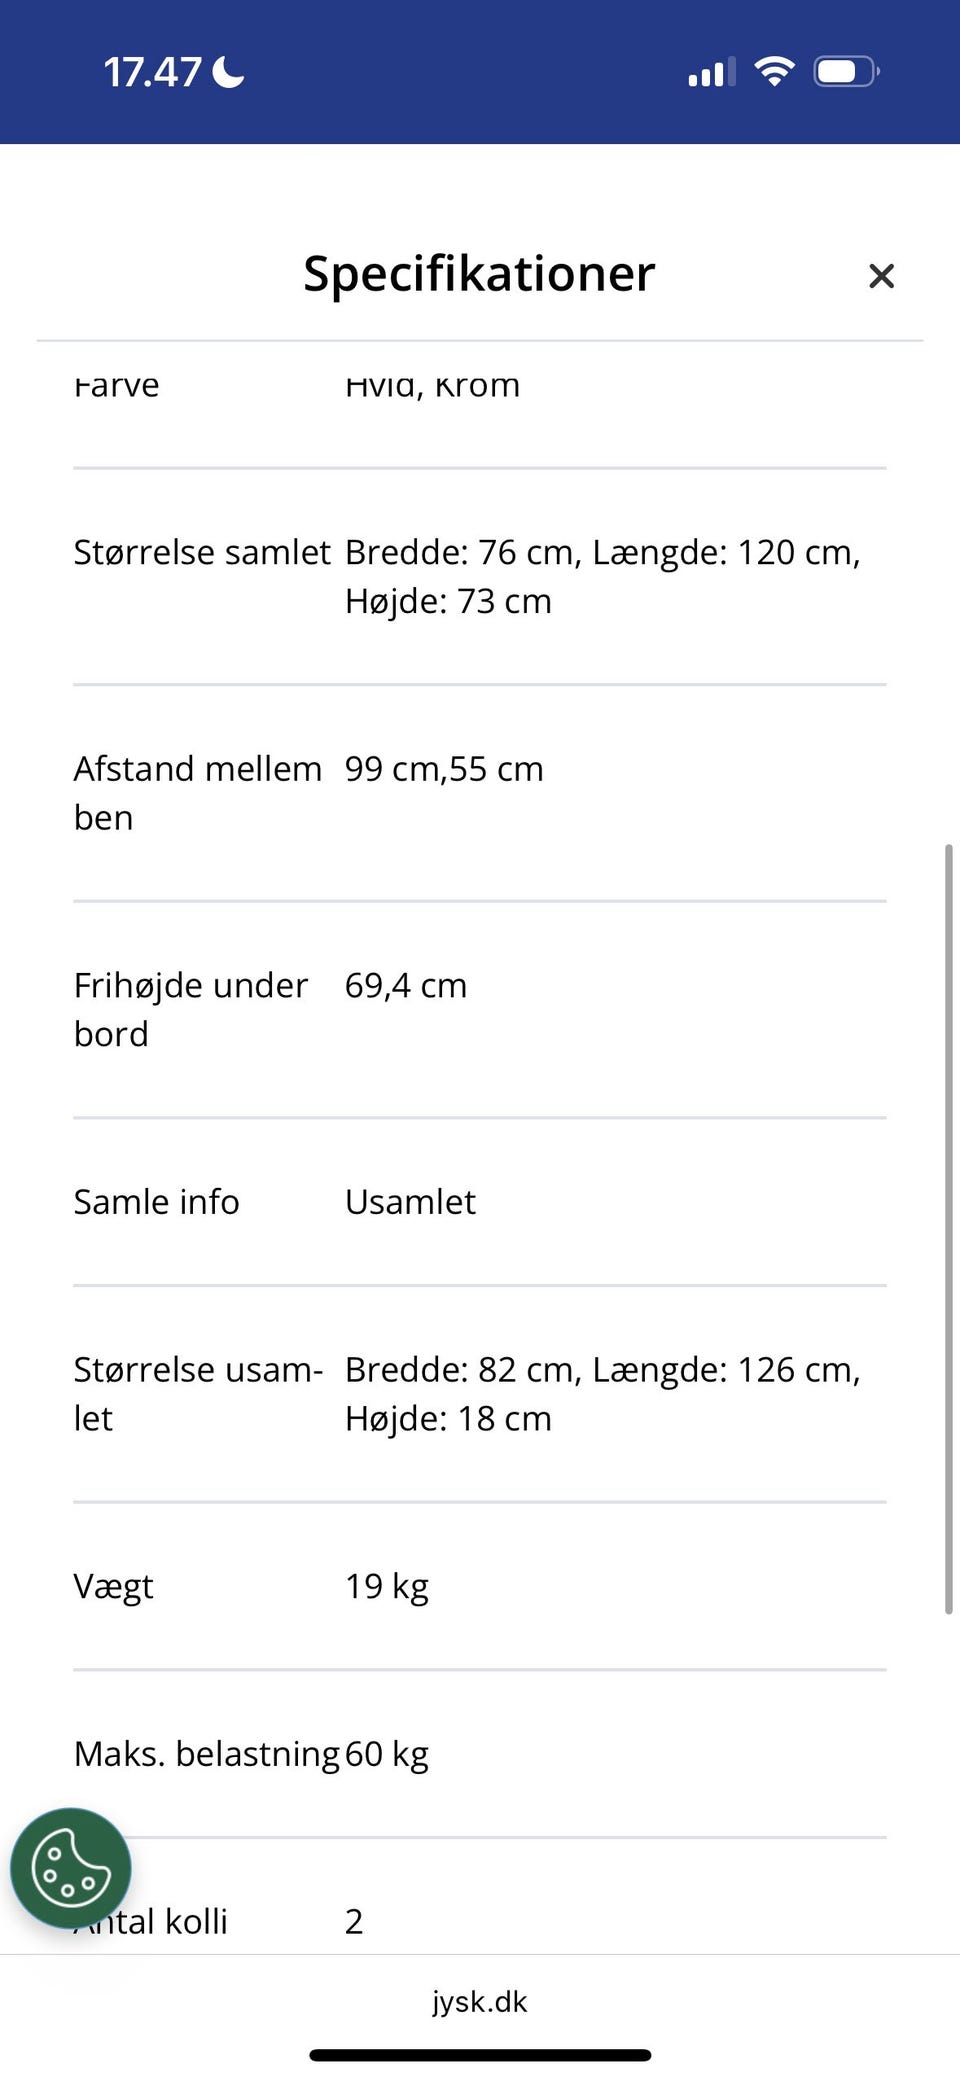
Task: Tap the battery indicator icon
Action: click(843, 70)
